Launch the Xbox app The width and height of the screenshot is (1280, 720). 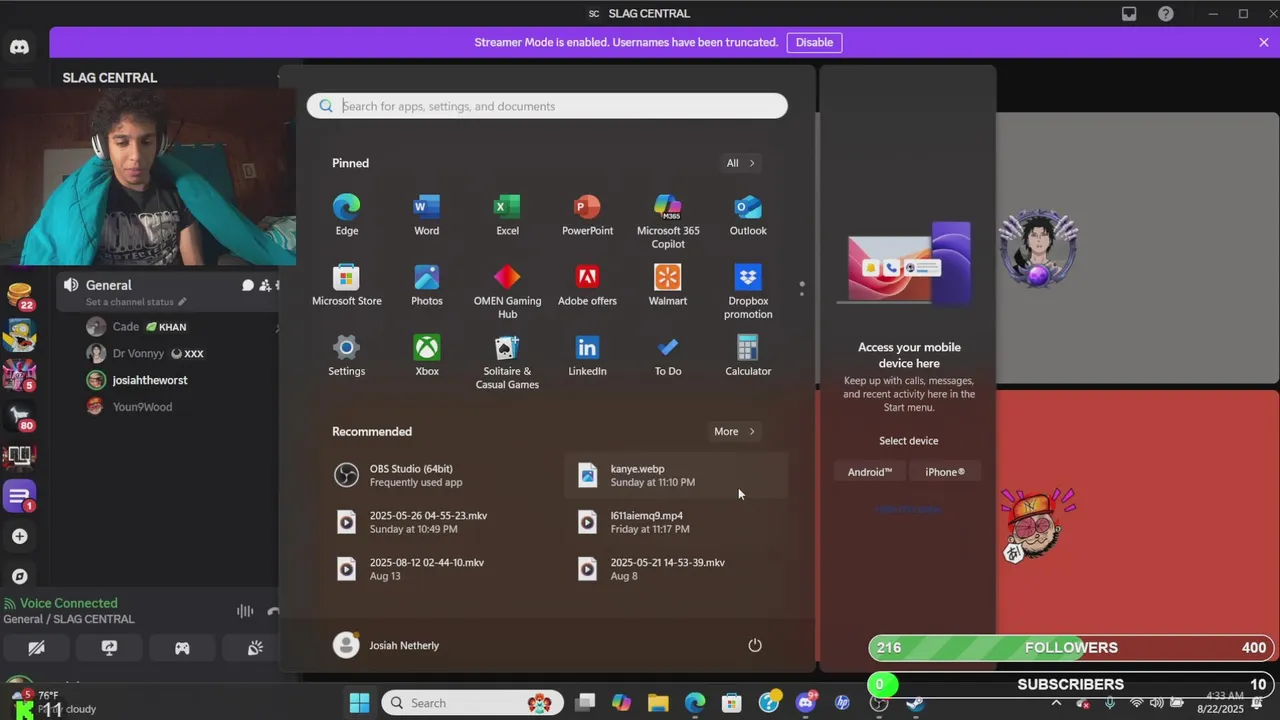[427, 355]
